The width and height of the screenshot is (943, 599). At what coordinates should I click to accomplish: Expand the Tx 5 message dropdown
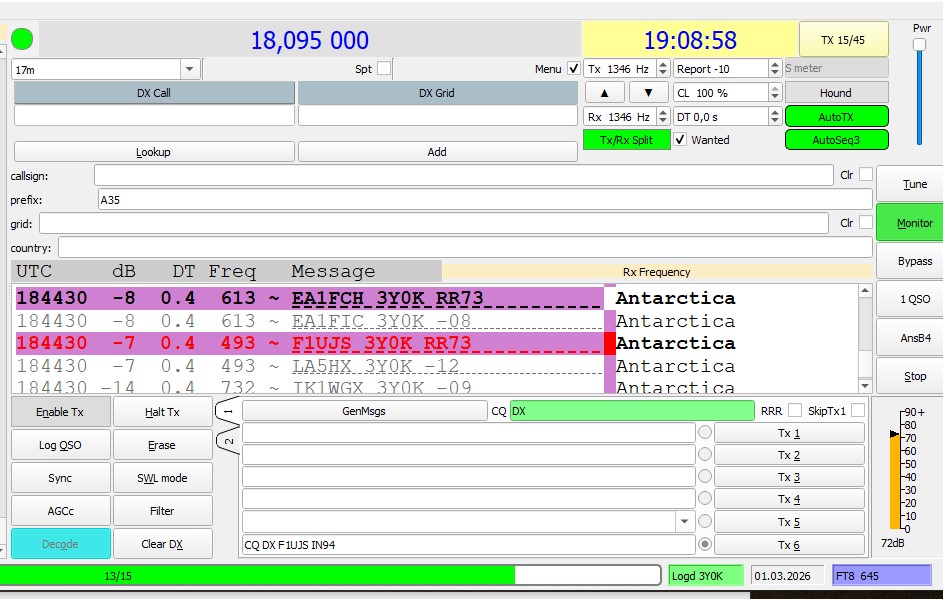tap(684, 521)
